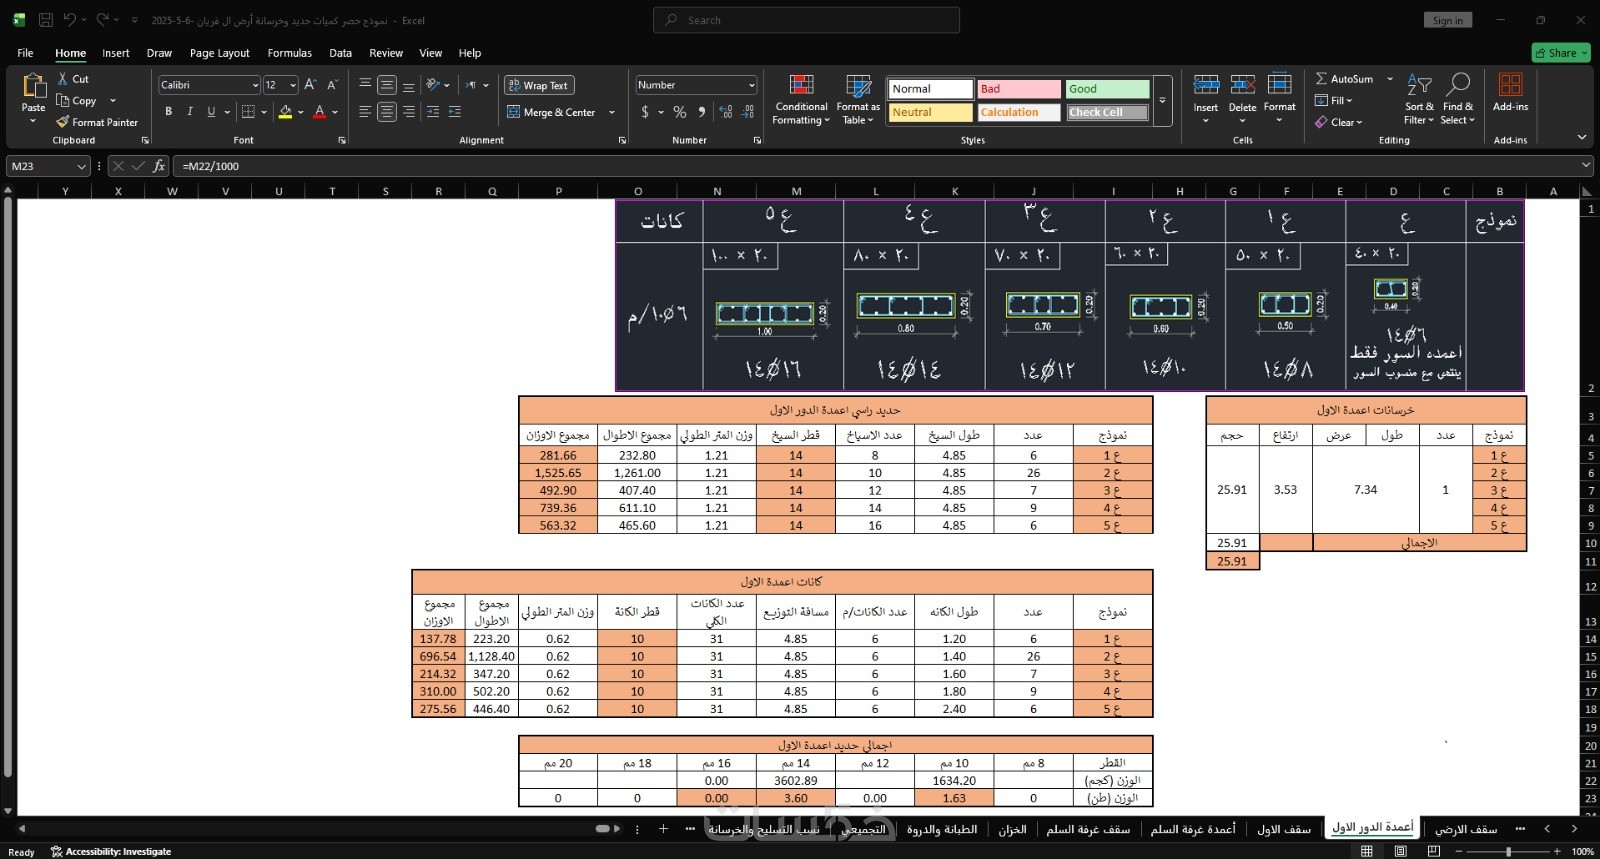Open the Formulas ribbon tab

[289, 53]
